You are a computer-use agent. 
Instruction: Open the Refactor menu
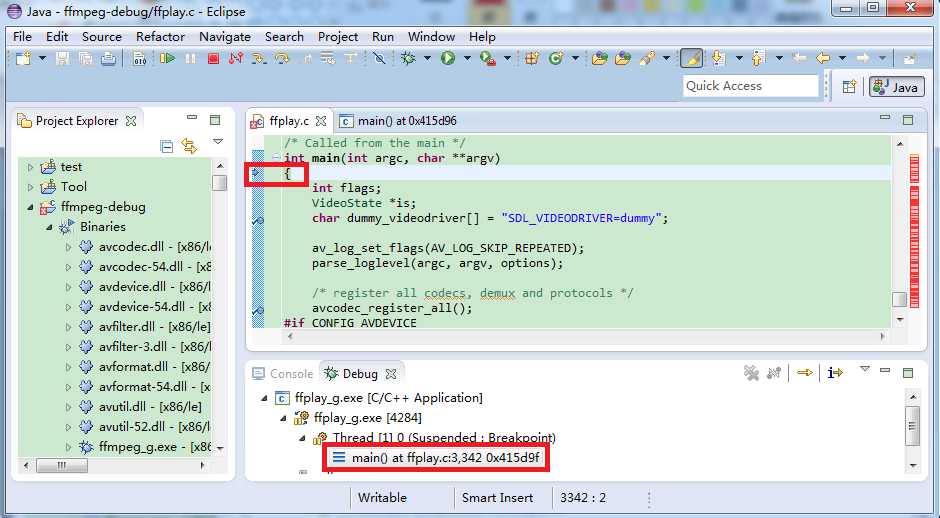[x=160, y=37]
